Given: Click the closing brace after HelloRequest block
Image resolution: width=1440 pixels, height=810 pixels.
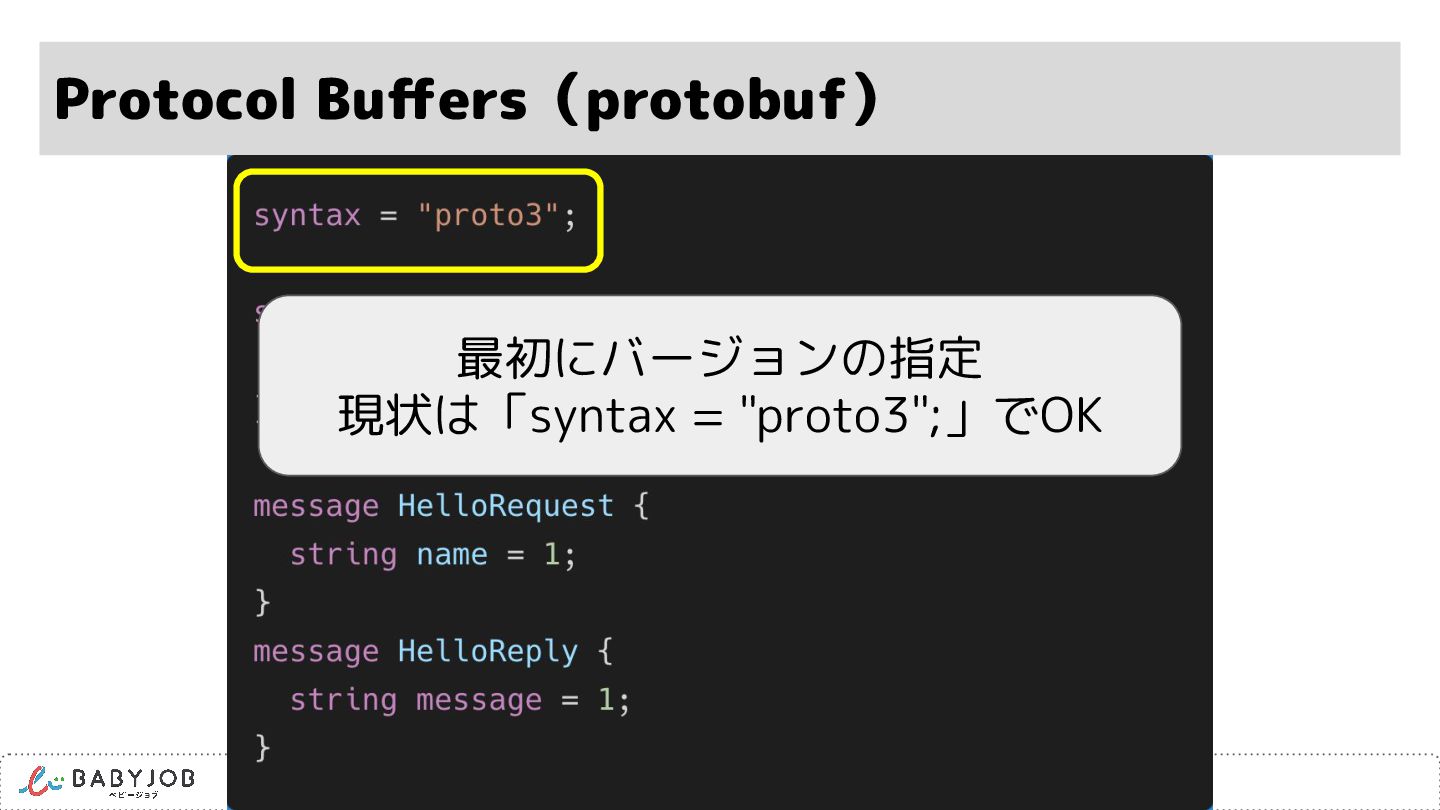Looking at the screenshot, I should point(263,602).
